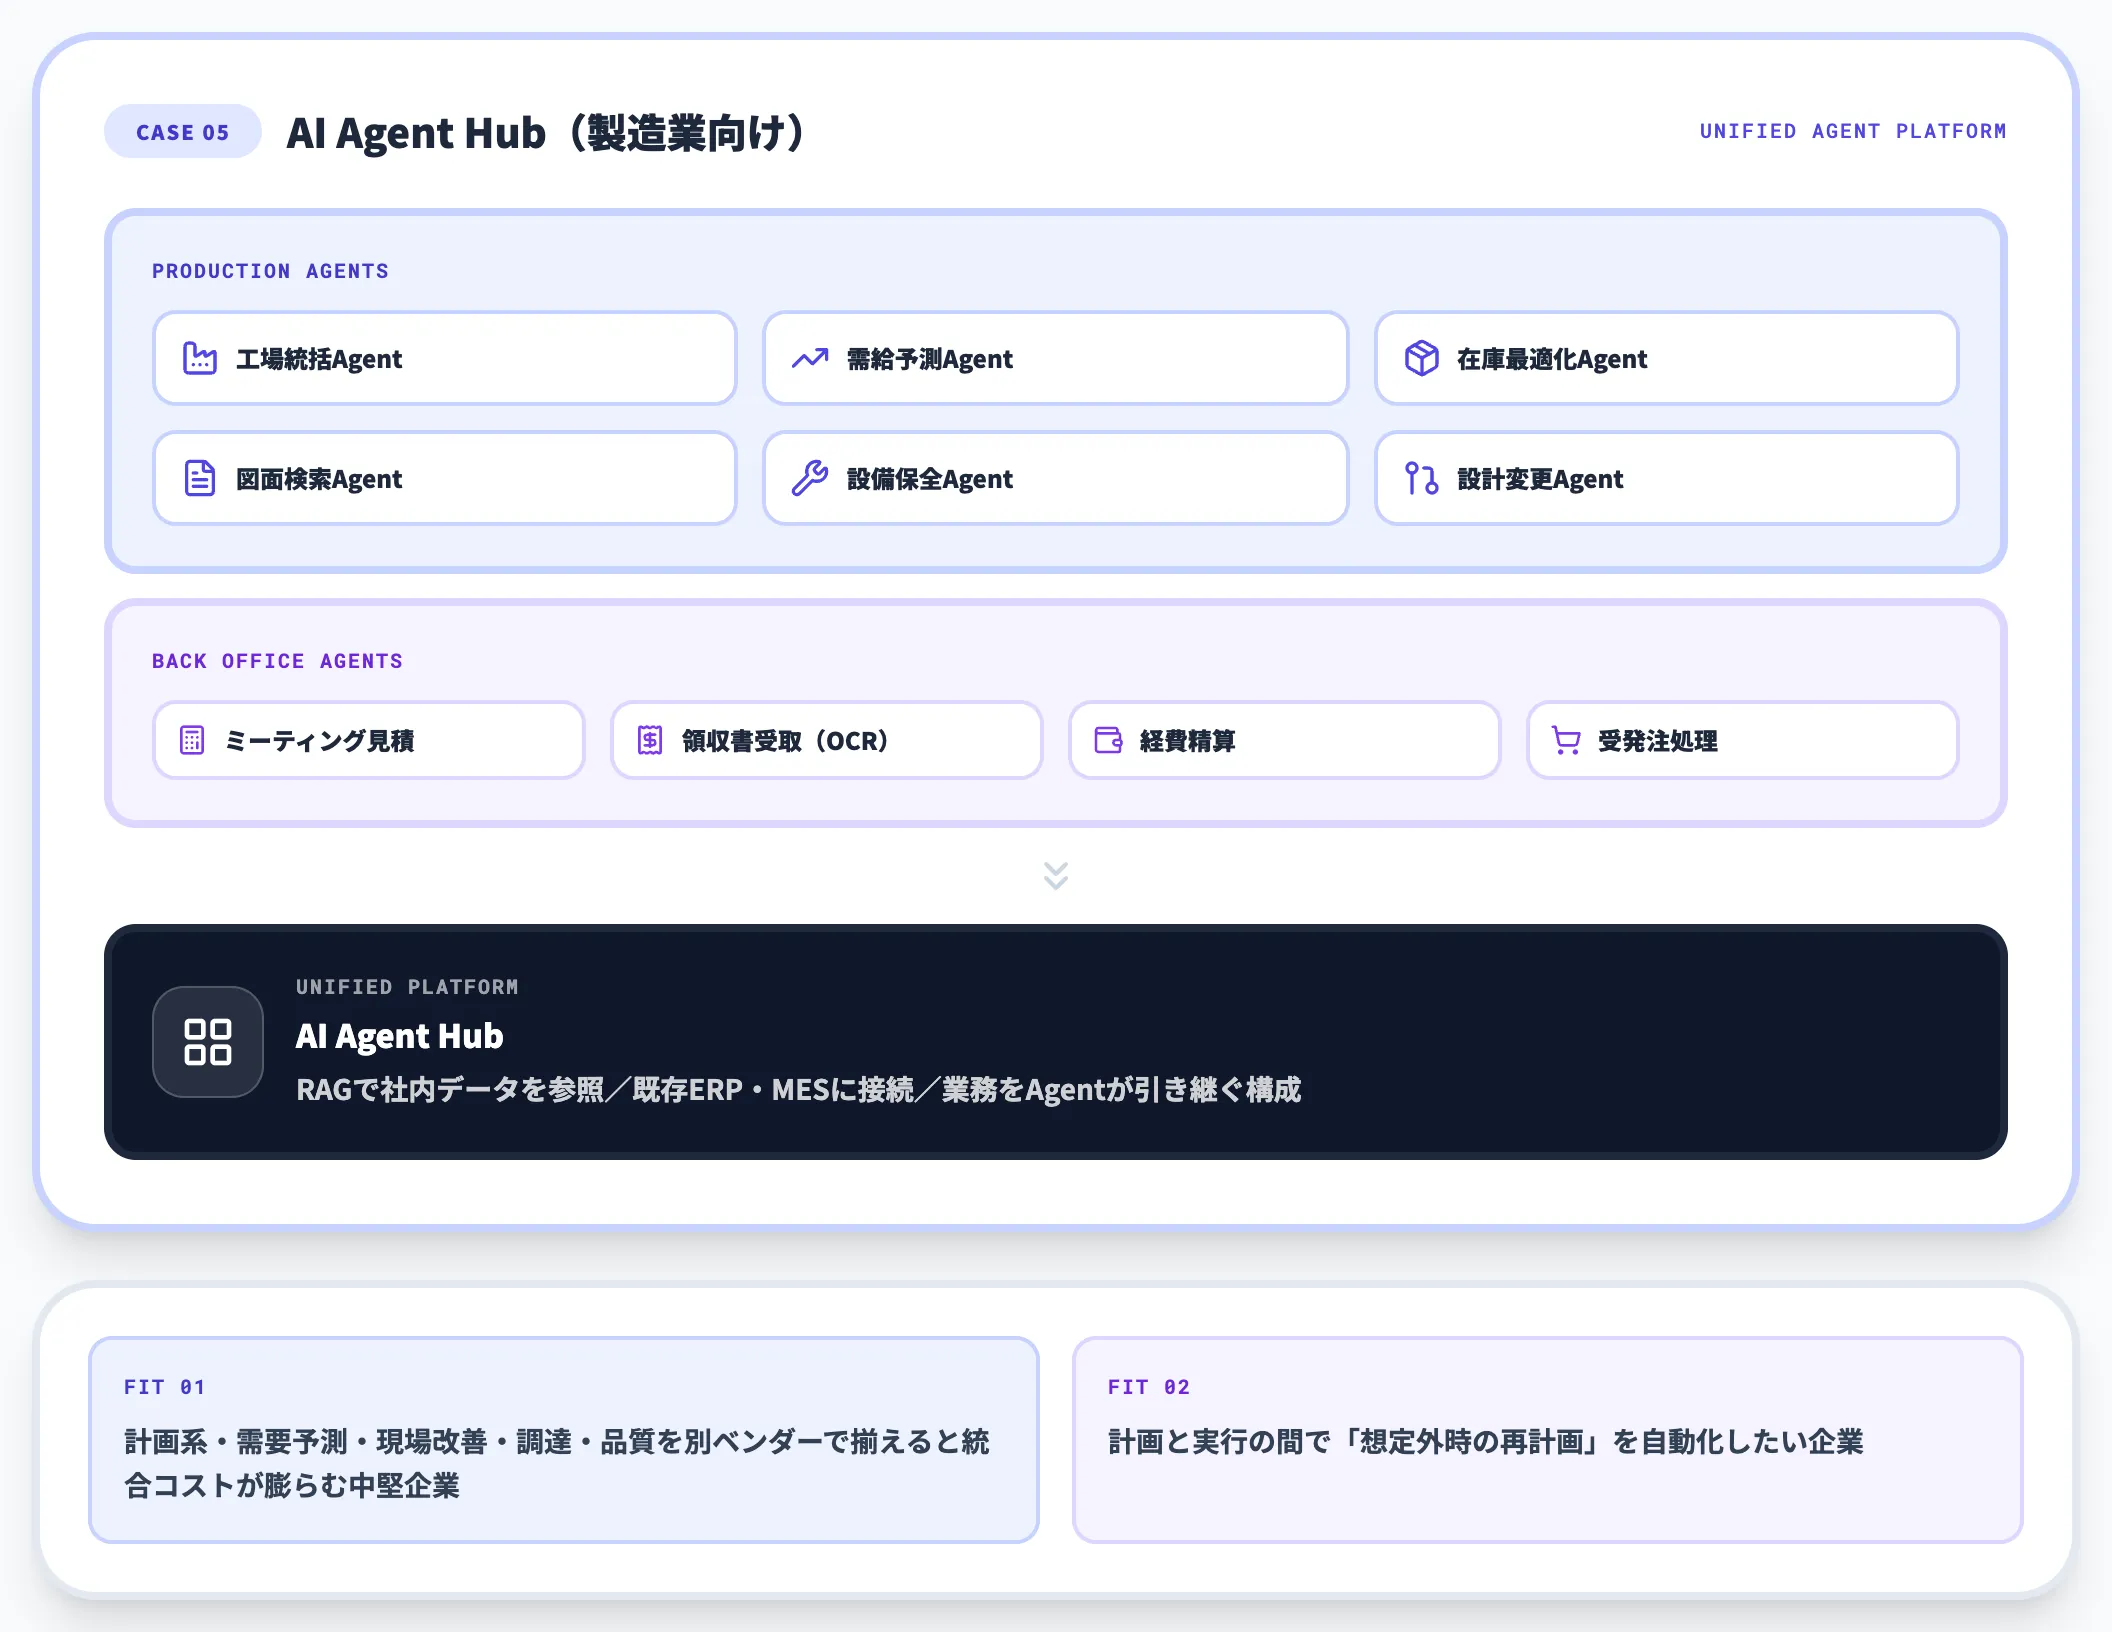Open the 領収書受取（OCR） card
The width and height of the screenshot is (2112, 1632).
[827, 740]
